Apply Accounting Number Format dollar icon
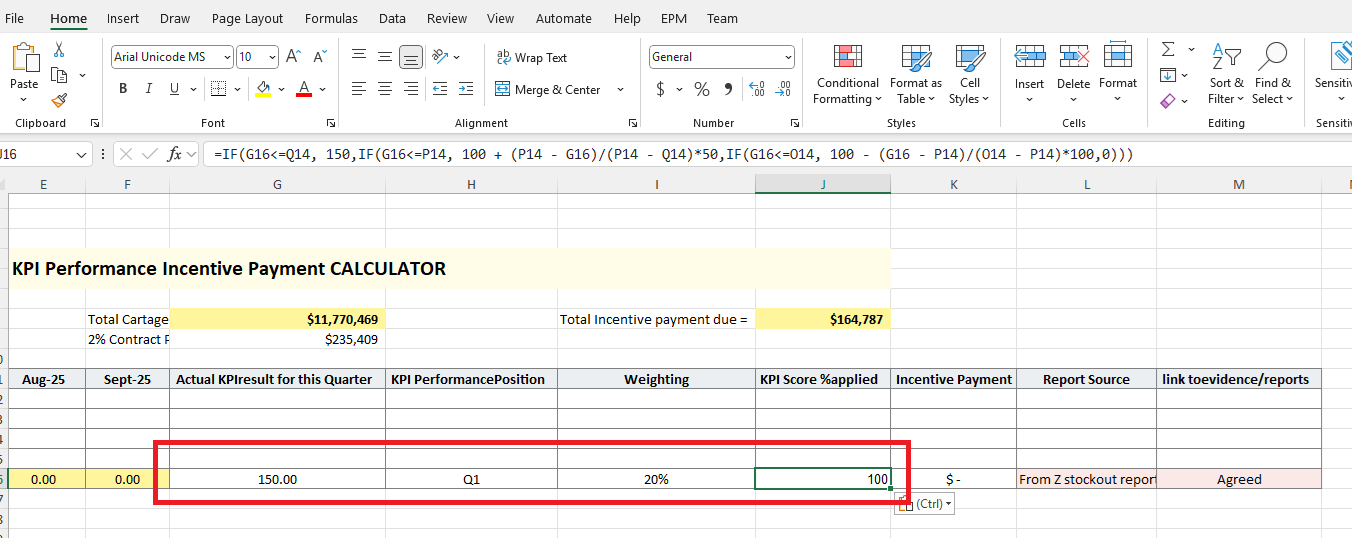Image resolution: width=1352 pixels, height=538 pixels. point(660,89)
